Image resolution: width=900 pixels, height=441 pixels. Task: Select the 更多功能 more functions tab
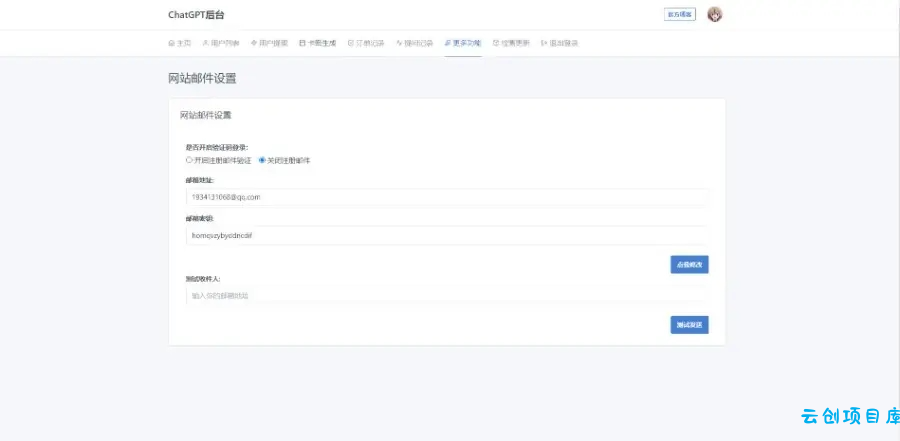463,43
